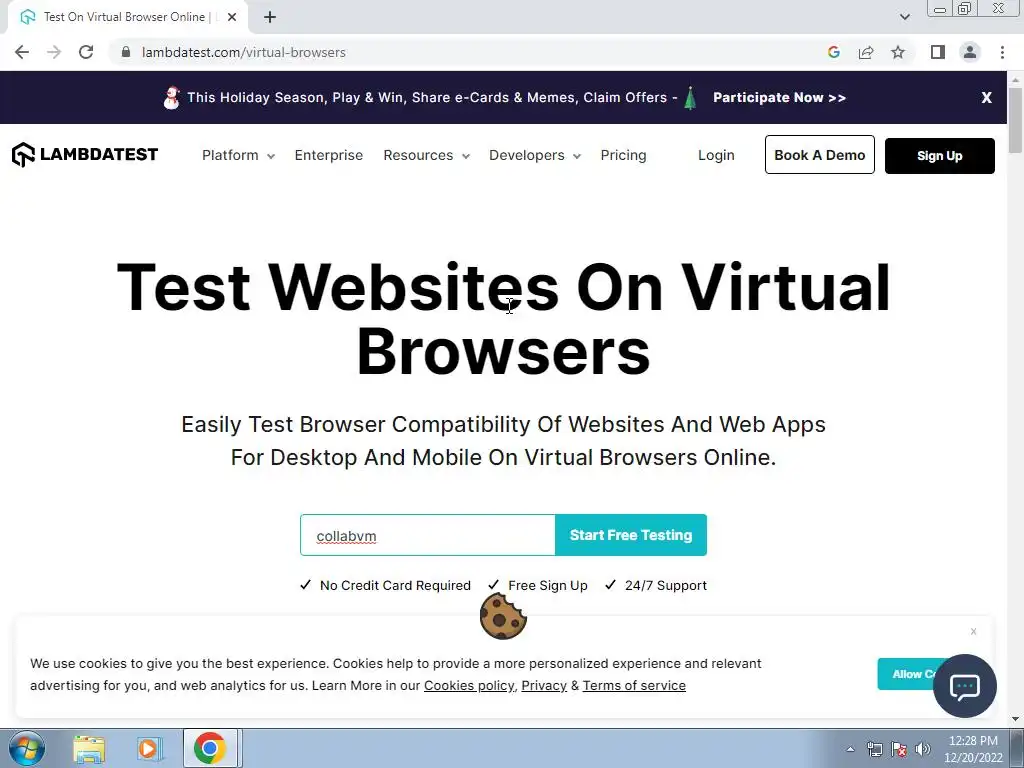The image size is (1024, 768).
Task: Open Chrome three-dot menu
Action: coord(1002,52)
